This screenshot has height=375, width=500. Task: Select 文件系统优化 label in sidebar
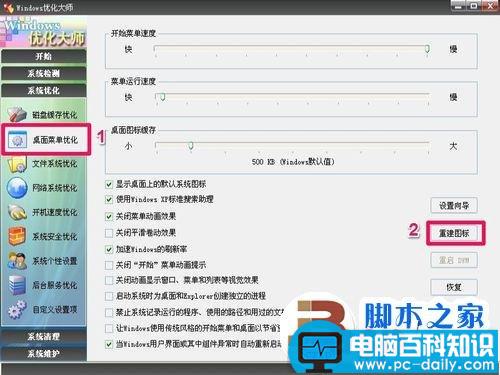(55, 164)
